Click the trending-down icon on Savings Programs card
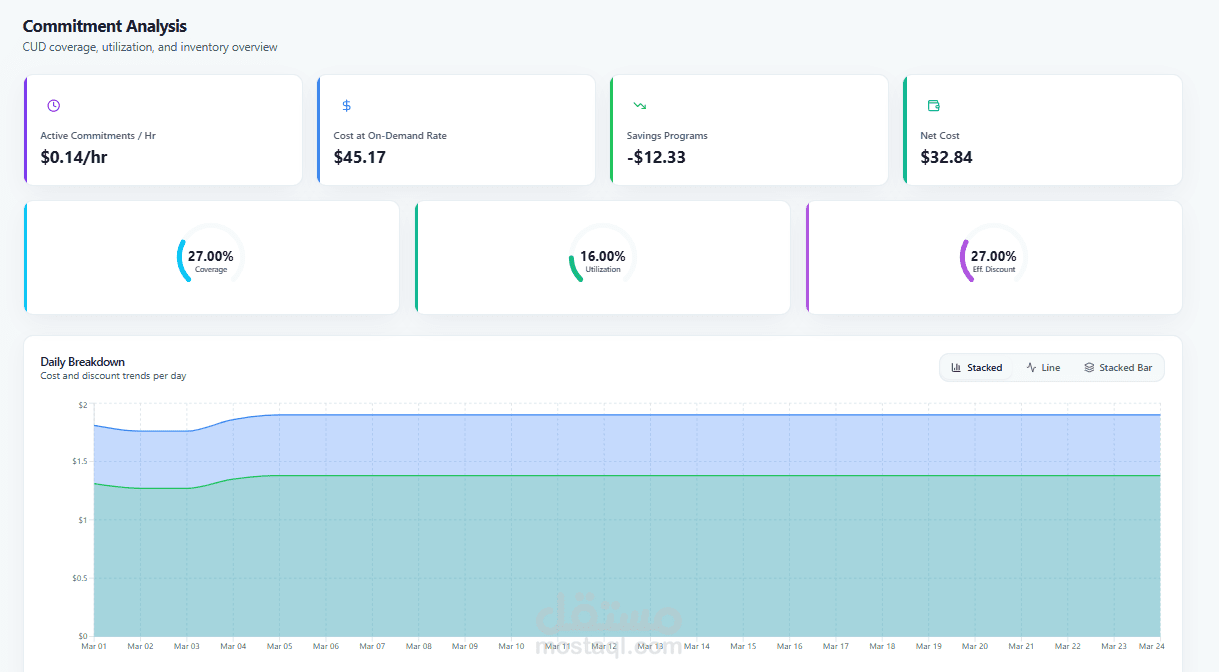Screen dimensions: 1219x672 pos(640,106)
